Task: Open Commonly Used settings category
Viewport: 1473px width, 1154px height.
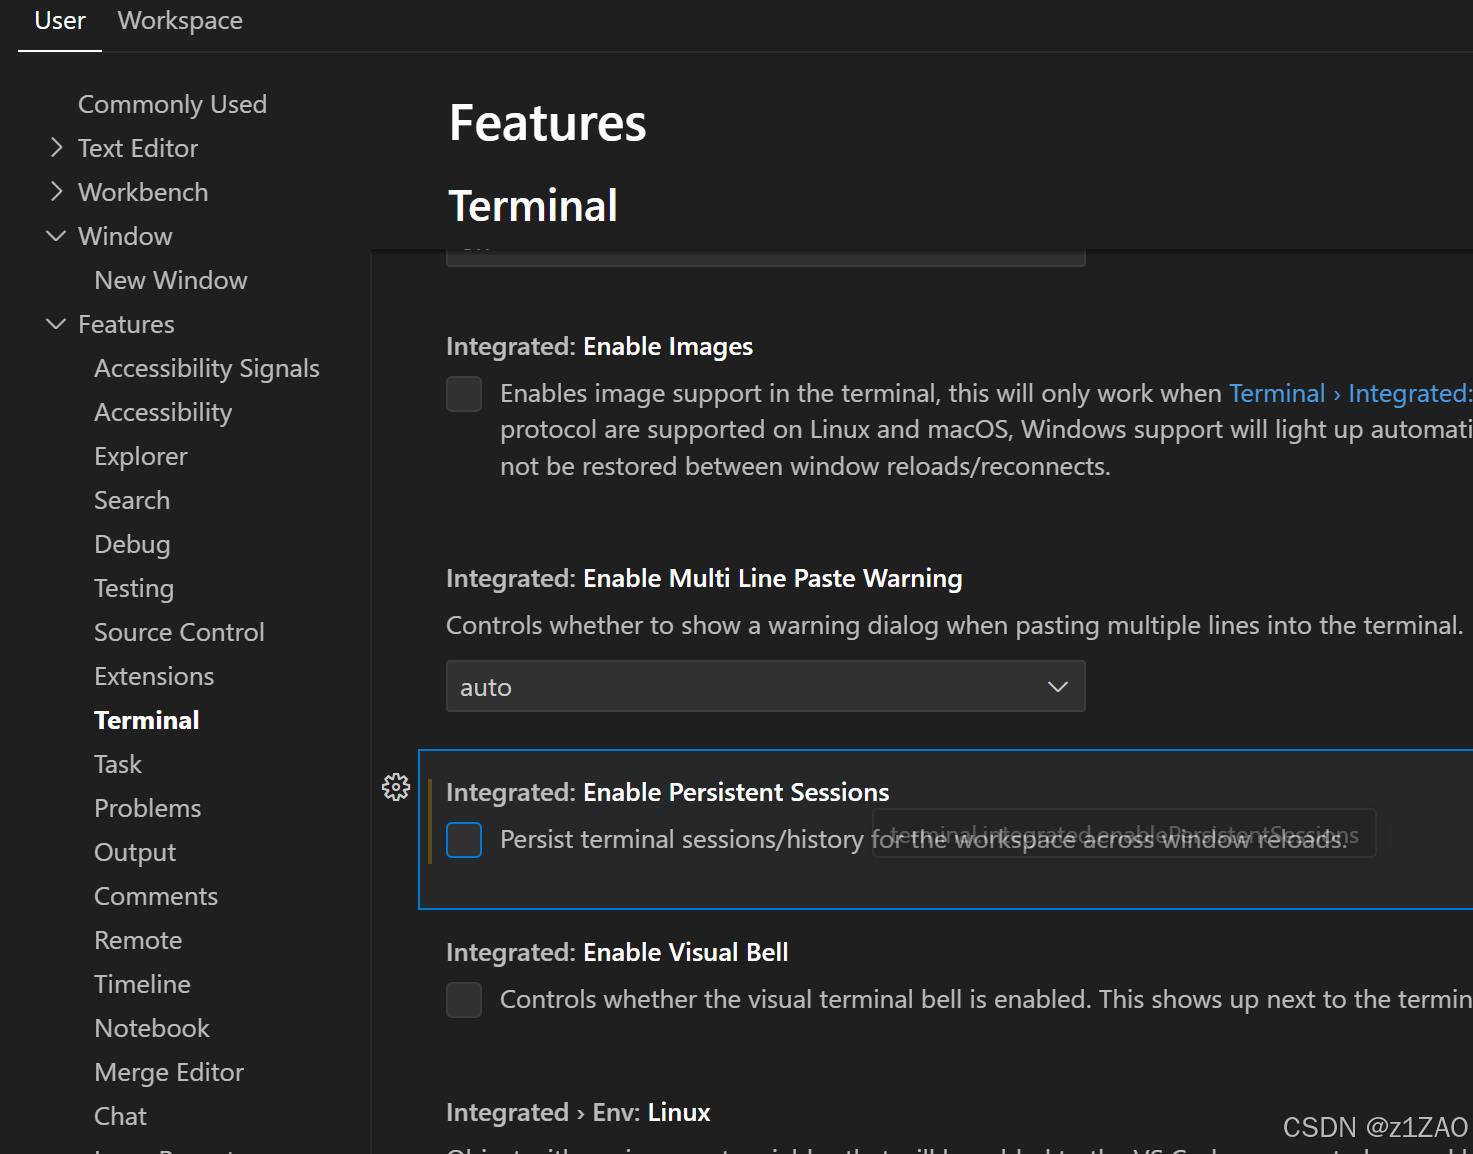Action: click(172, 104)
